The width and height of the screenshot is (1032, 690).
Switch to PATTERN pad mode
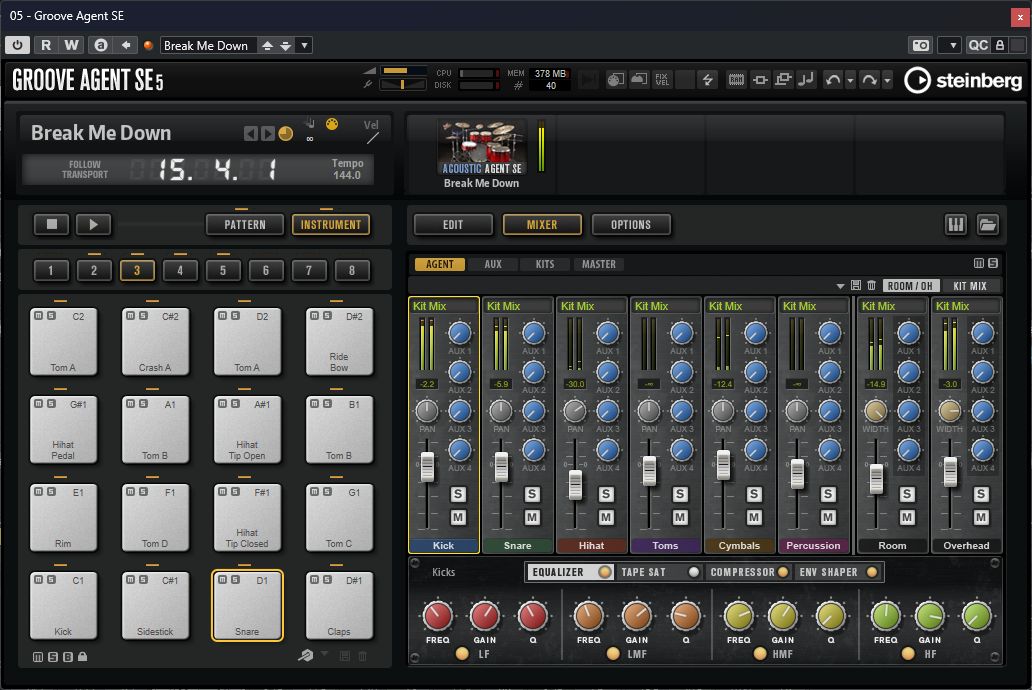click(x=245, y=225)
